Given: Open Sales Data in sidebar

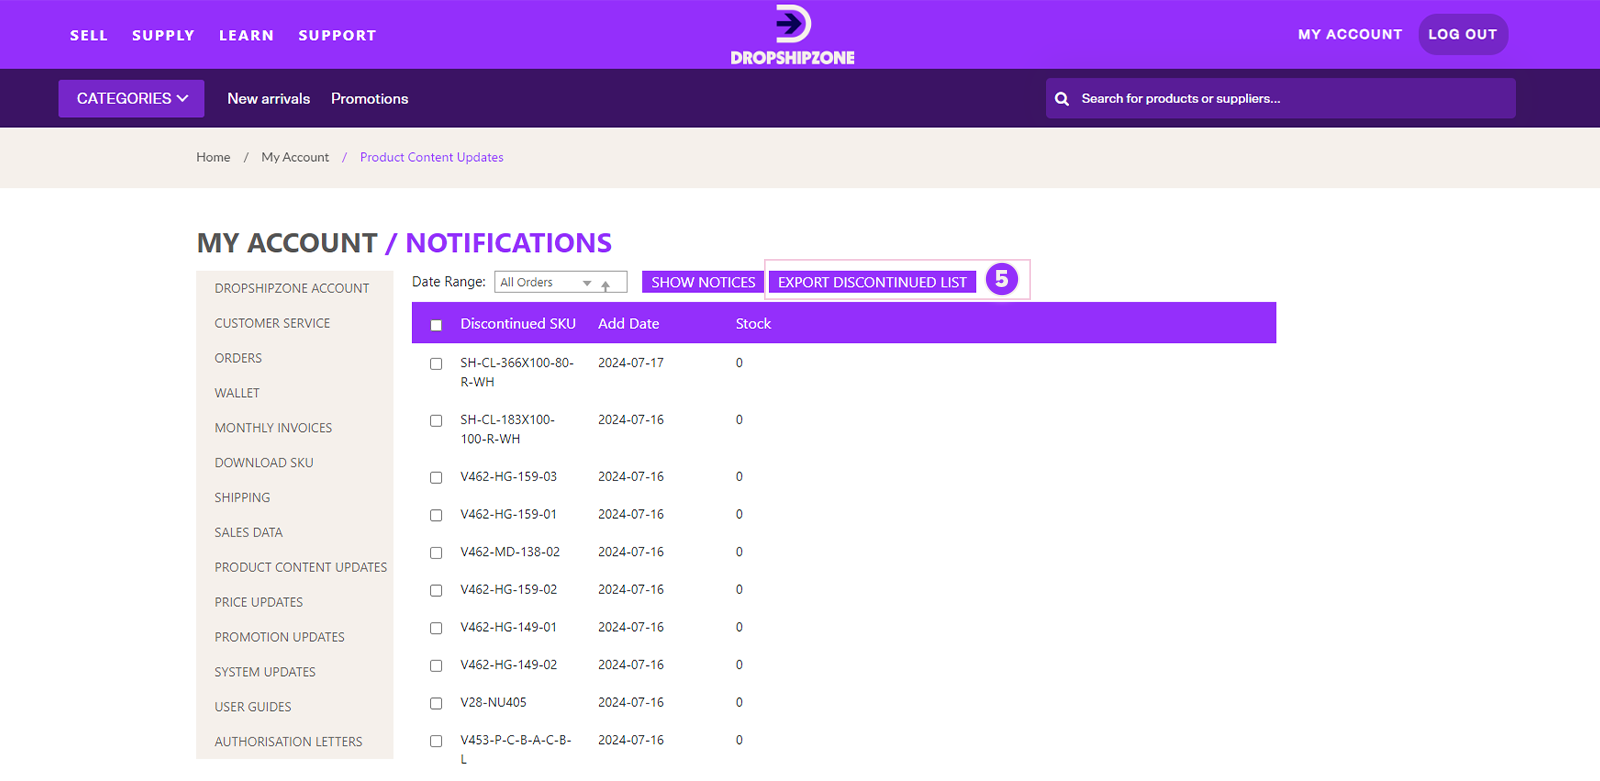Looking at the screenshot, I should coord(248,533).
